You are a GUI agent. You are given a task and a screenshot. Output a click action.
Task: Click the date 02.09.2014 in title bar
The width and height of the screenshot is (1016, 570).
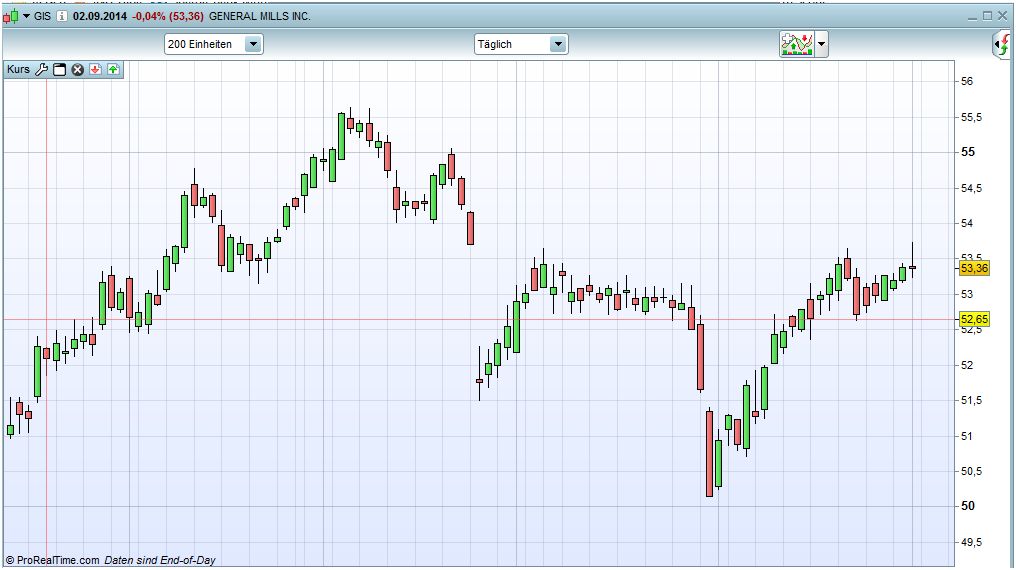coord(100,17)
